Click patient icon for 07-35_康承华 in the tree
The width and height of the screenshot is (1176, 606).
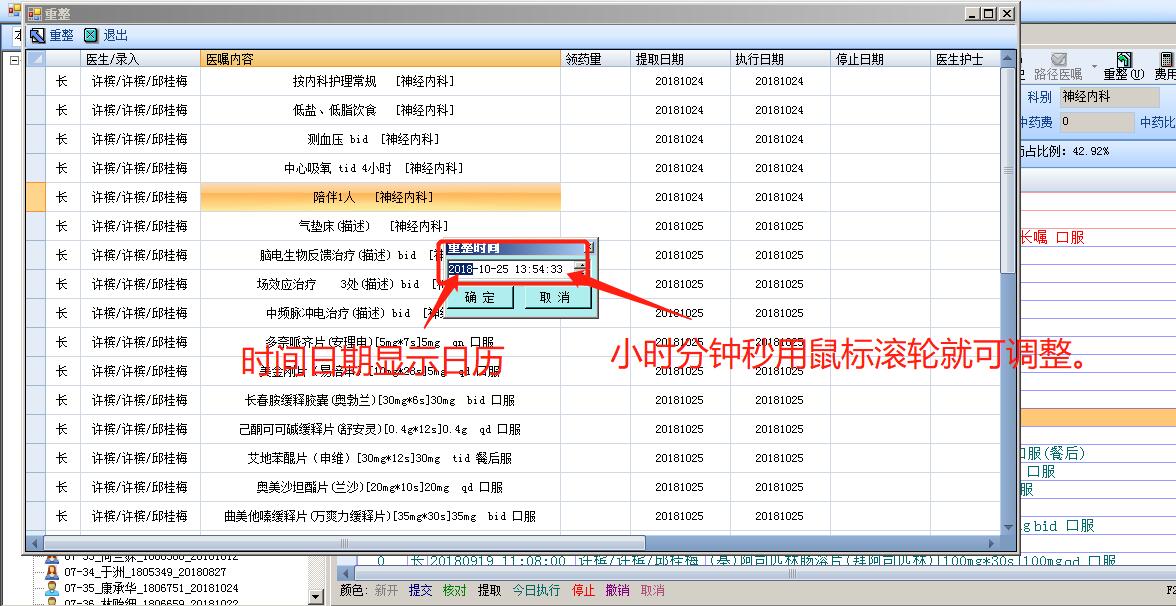click(52, 589)
